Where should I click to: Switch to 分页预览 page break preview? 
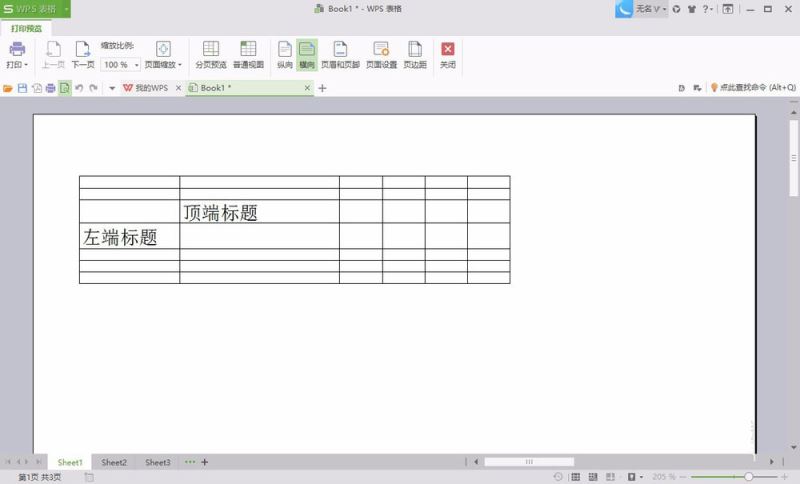click(211, 55)
